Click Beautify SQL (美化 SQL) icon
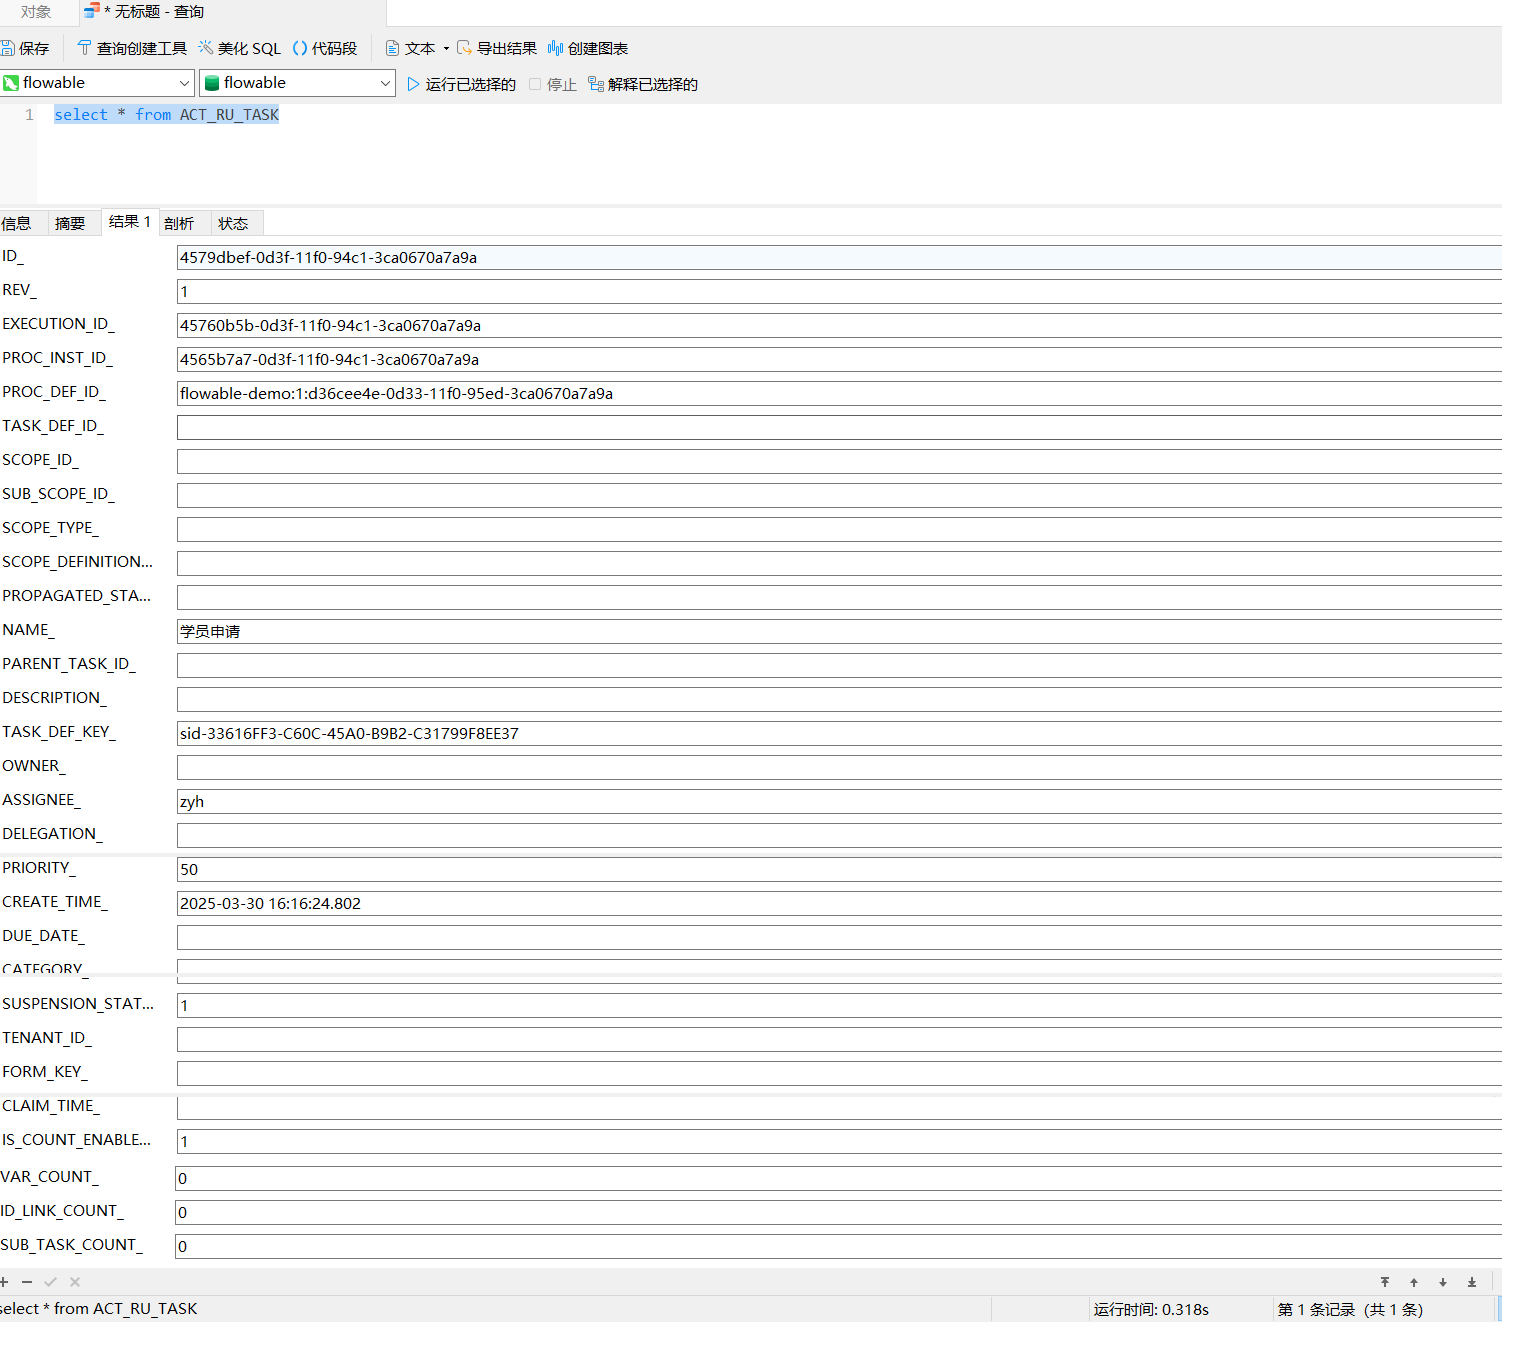 206,48
